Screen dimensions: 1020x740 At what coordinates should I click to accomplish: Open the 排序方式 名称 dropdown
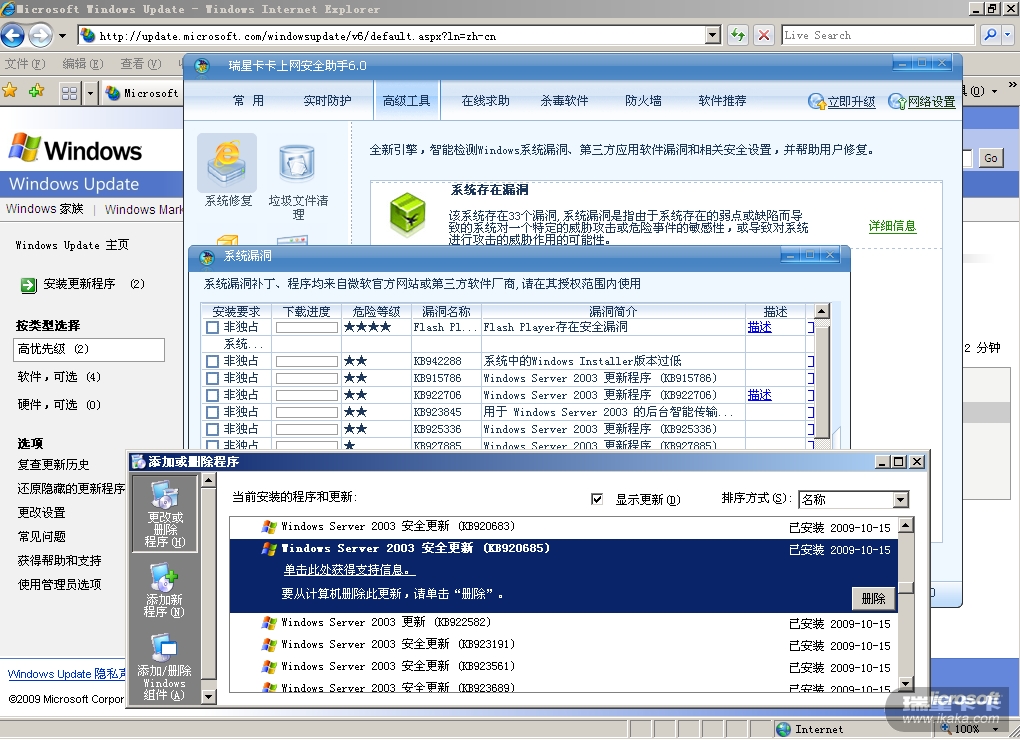tap(900, 499)
